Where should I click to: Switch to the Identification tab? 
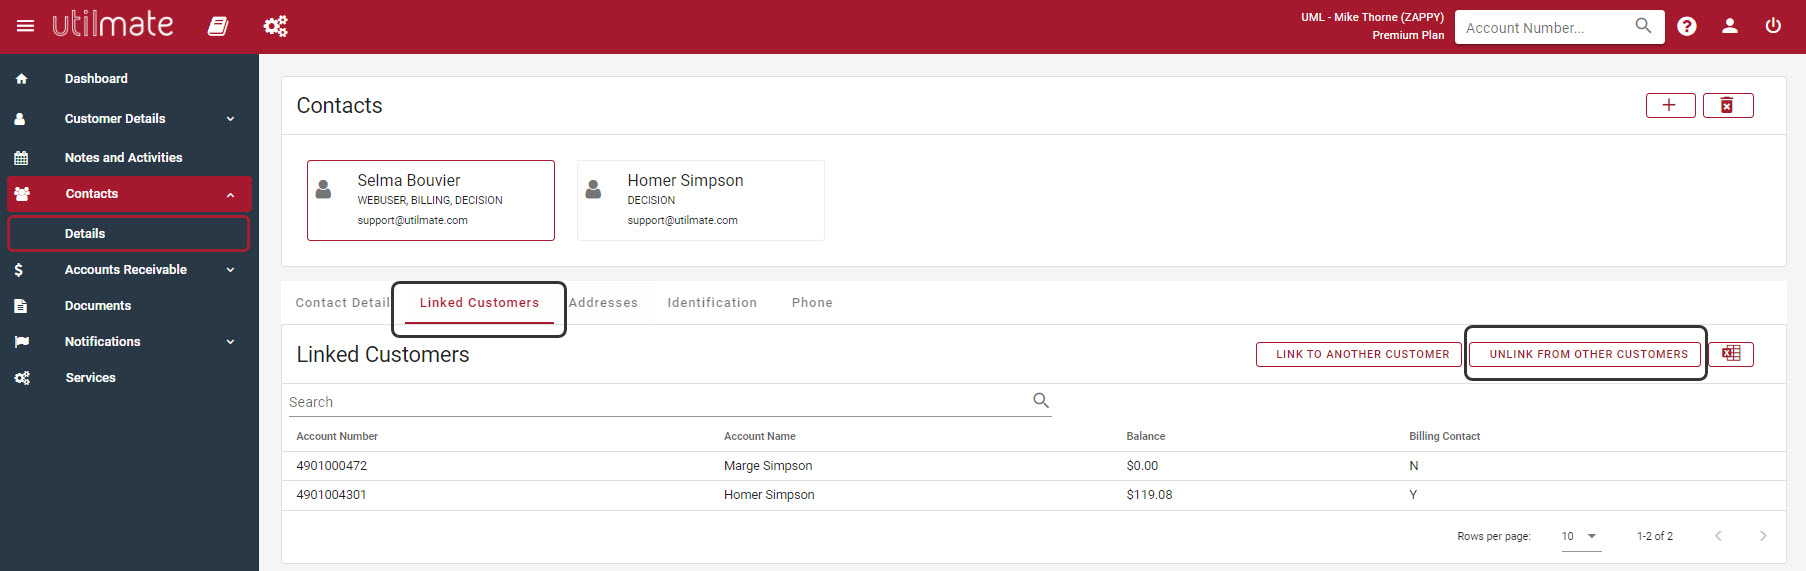[712, 303]
